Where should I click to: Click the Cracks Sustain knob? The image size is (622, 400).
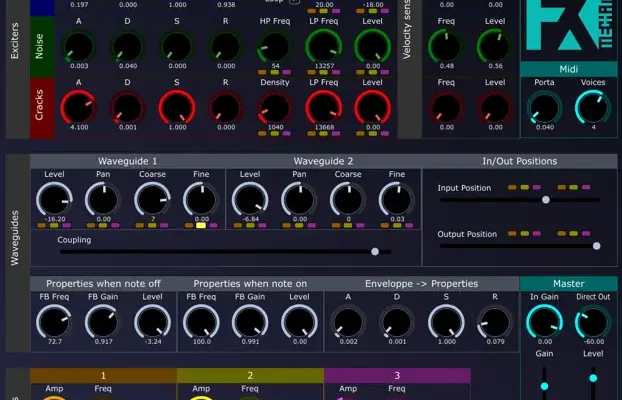click(x=177, y=108)
